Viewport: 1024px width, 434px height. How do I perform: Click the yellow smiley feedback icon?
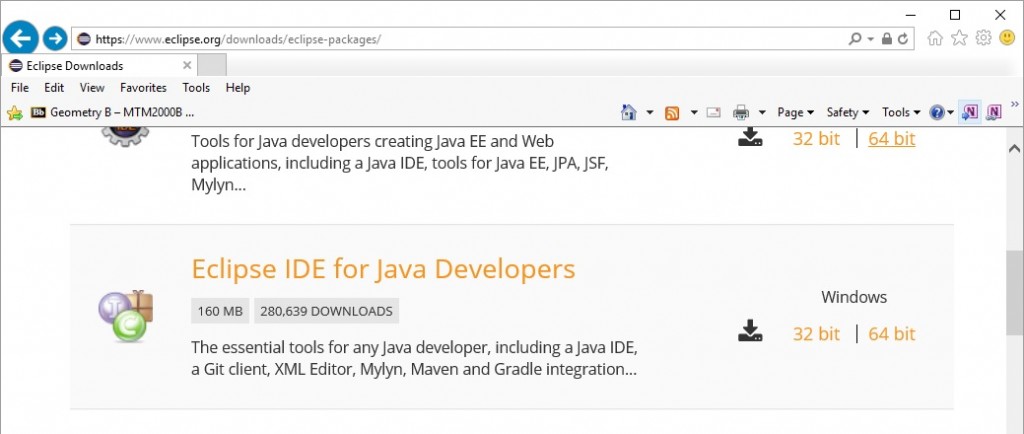point(1006,38)
